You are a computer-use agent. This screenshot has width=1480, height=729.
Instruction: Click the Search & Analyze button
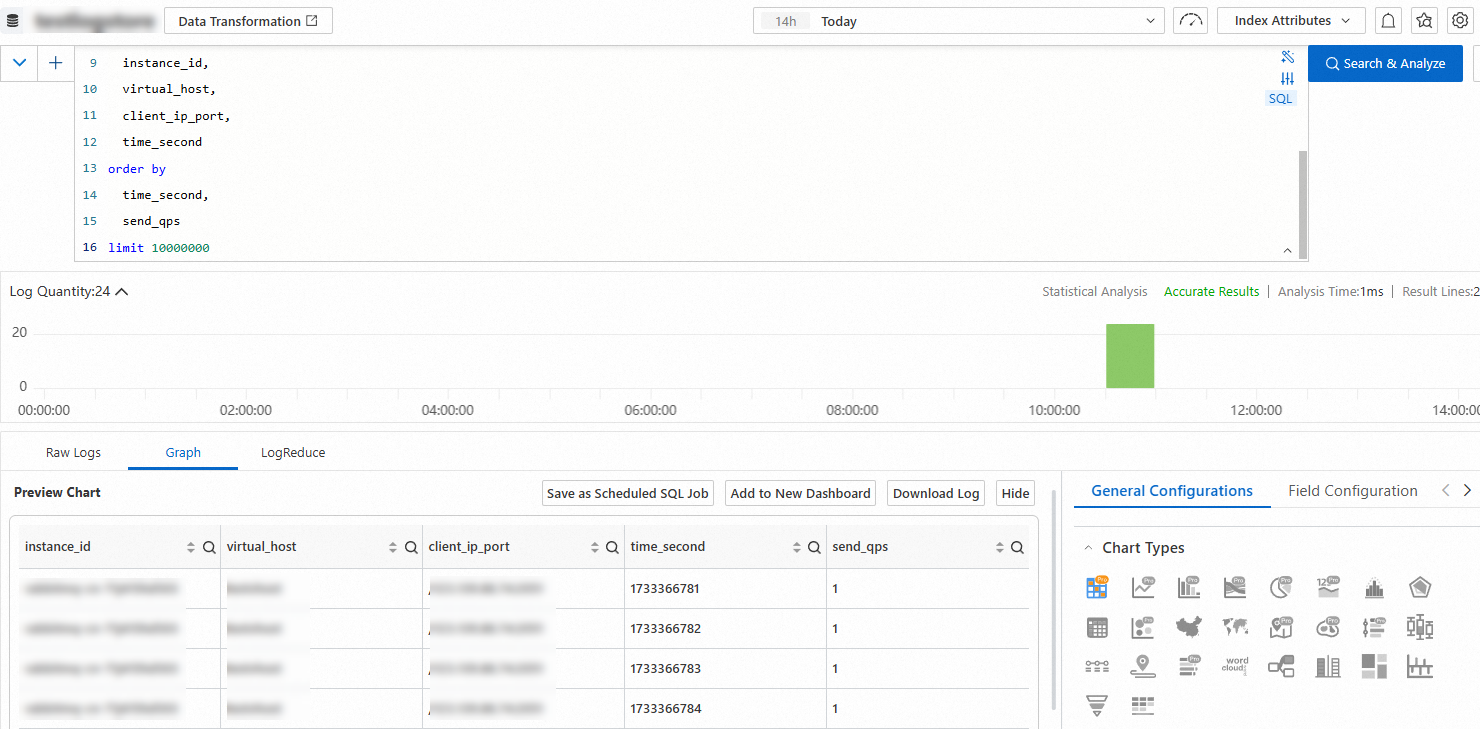point(1385,63)
